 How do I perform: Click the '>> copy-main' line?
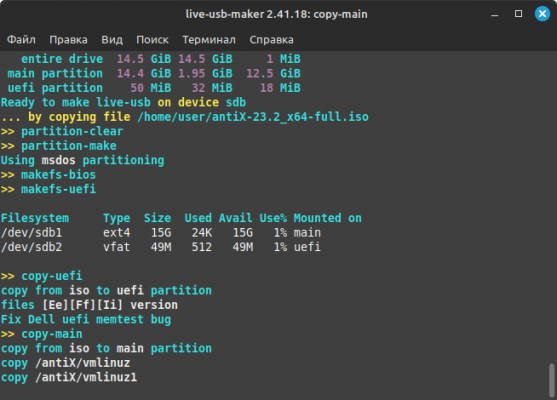pyautogui.click(x=42, y=334)
